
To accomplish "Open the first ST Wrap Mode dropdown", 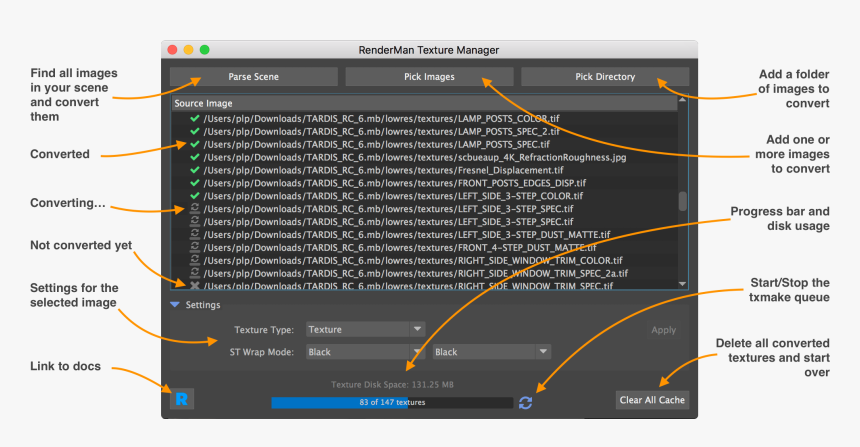I will coord(365,352).
